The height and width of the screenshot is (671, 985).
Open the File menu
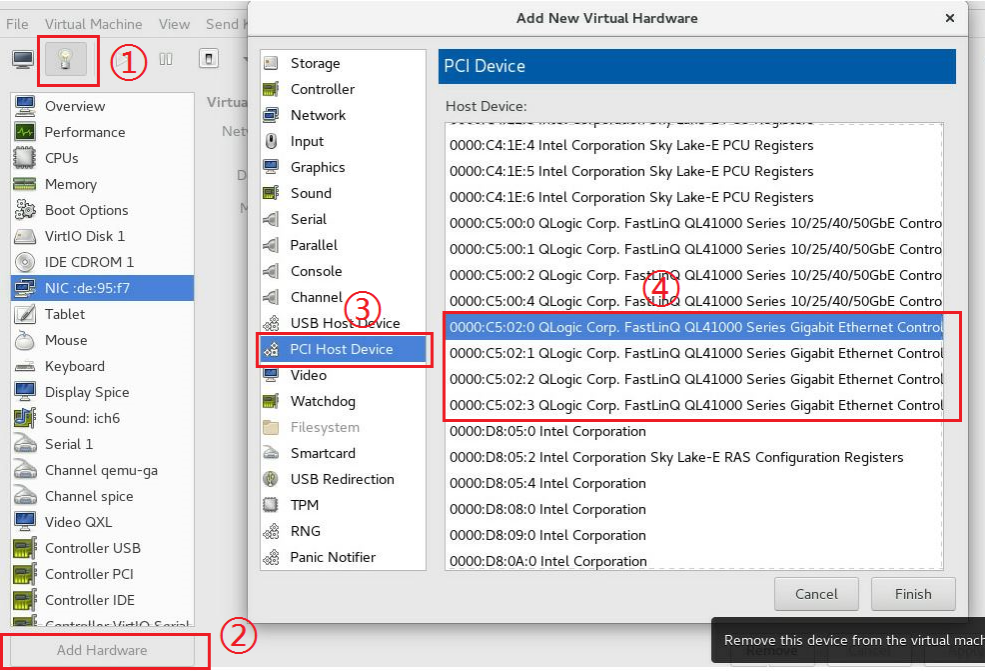click(17, 24)
